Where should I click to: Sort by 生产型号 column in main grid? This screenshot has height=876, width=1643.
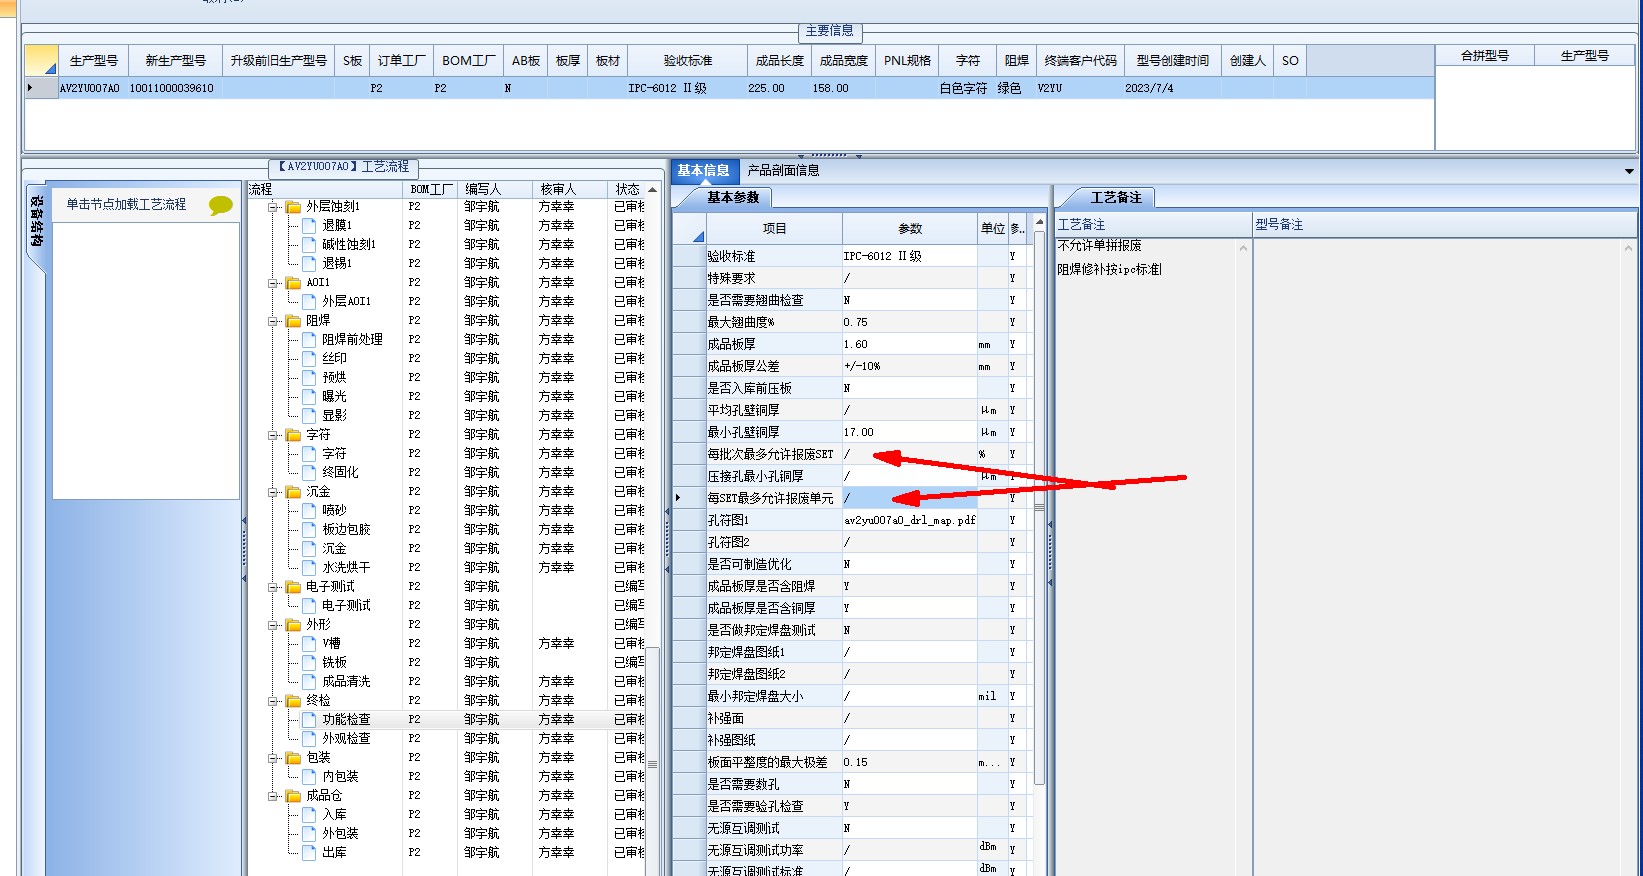point(94,61)
